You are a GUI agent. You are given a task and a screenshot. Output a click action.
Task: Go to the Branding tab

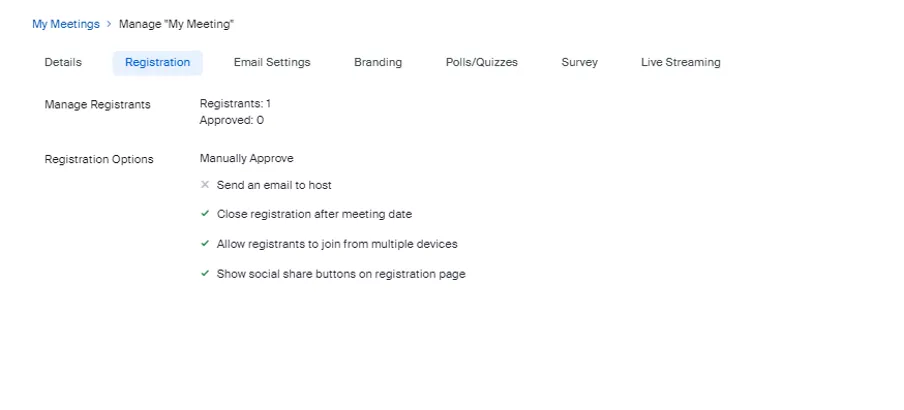coord(378,62)
